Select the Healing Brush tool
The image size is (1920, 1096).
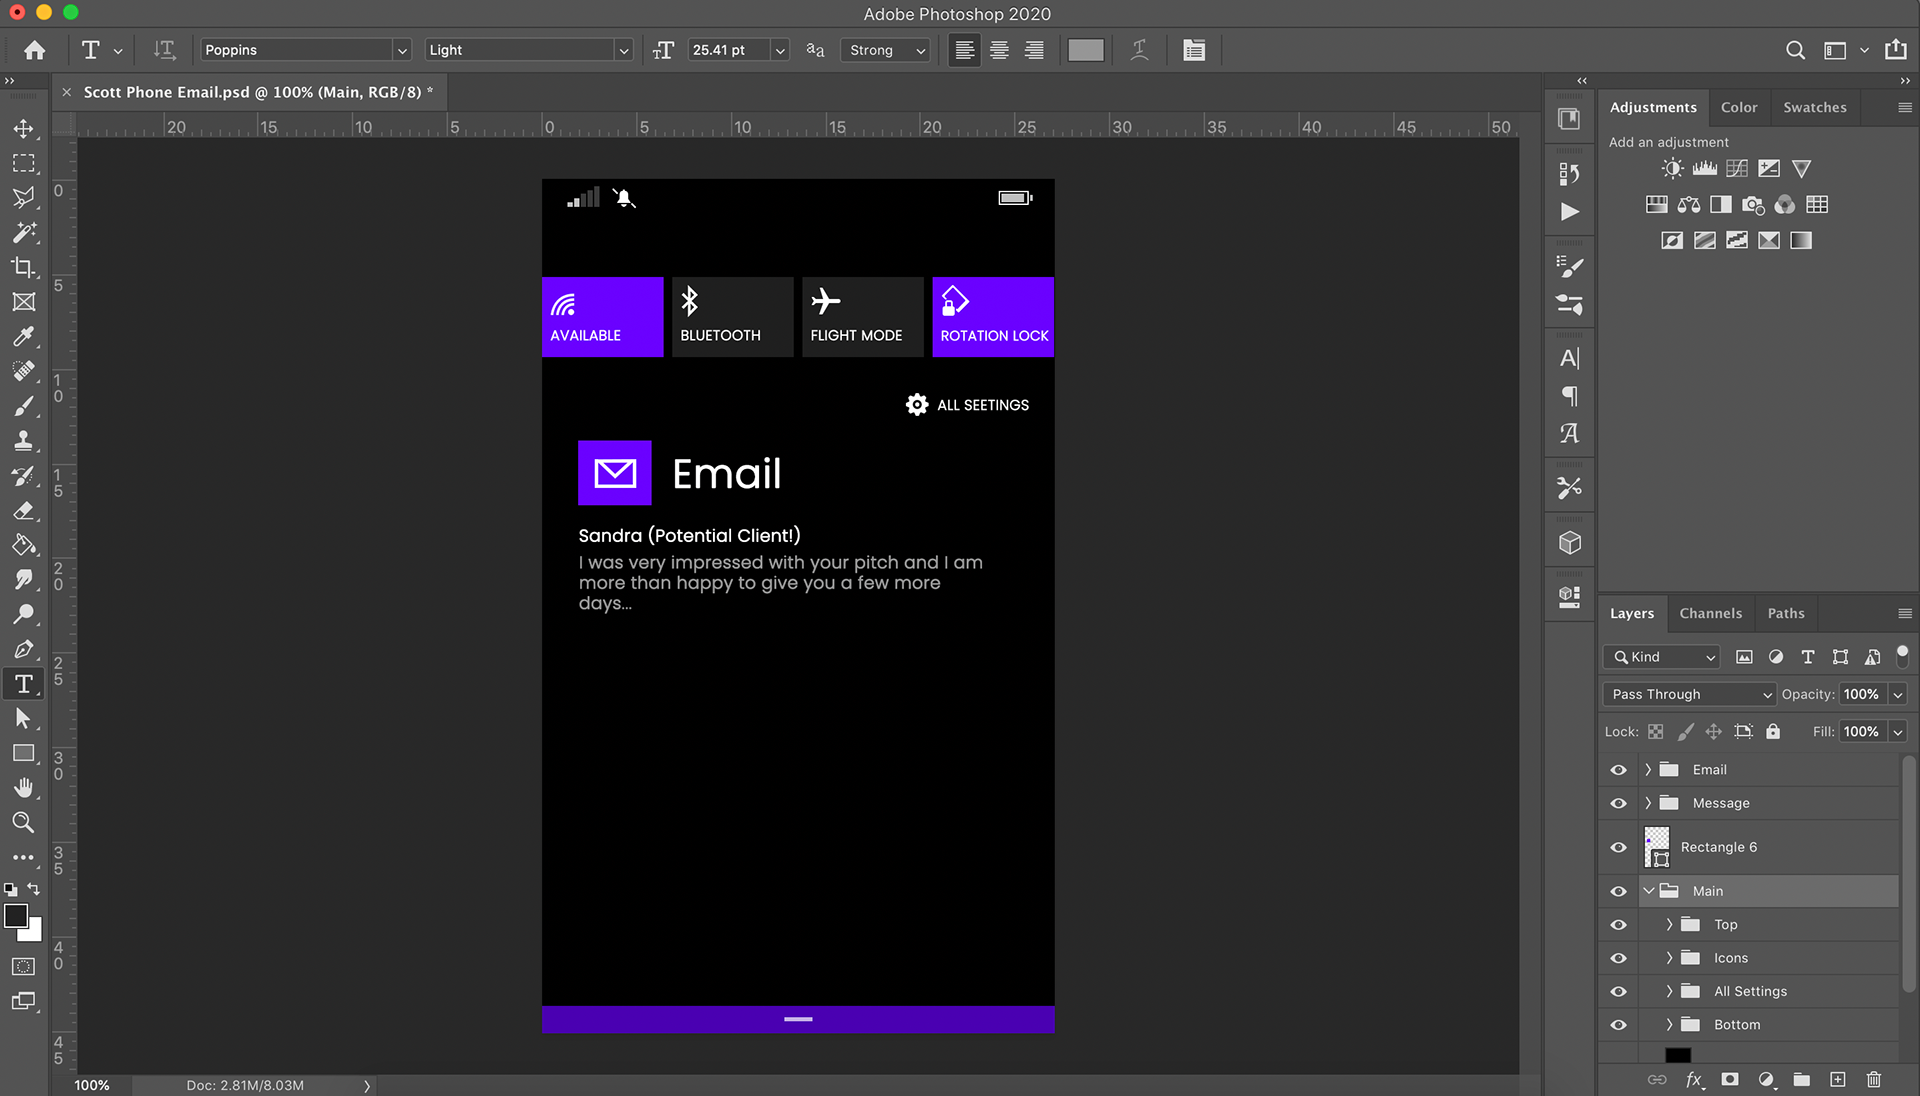coord(23,371)
